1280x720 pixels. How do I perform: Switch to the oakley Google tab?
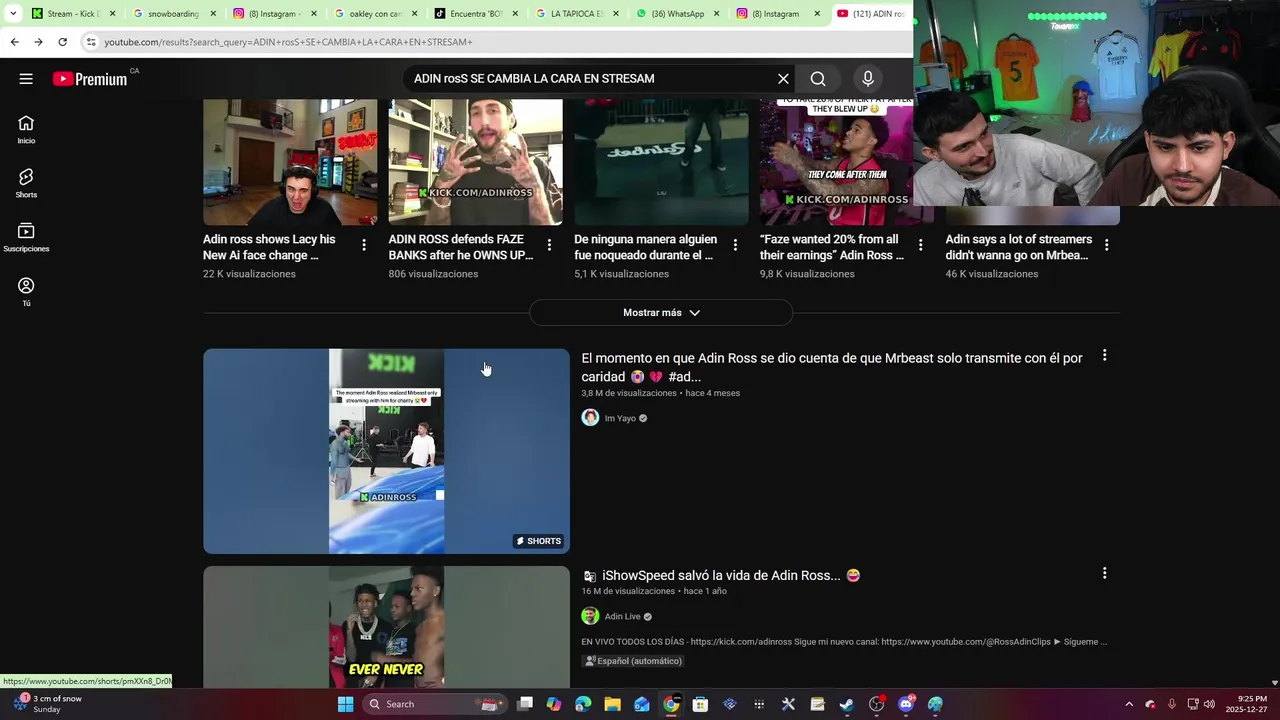click(x=374, y=14)
